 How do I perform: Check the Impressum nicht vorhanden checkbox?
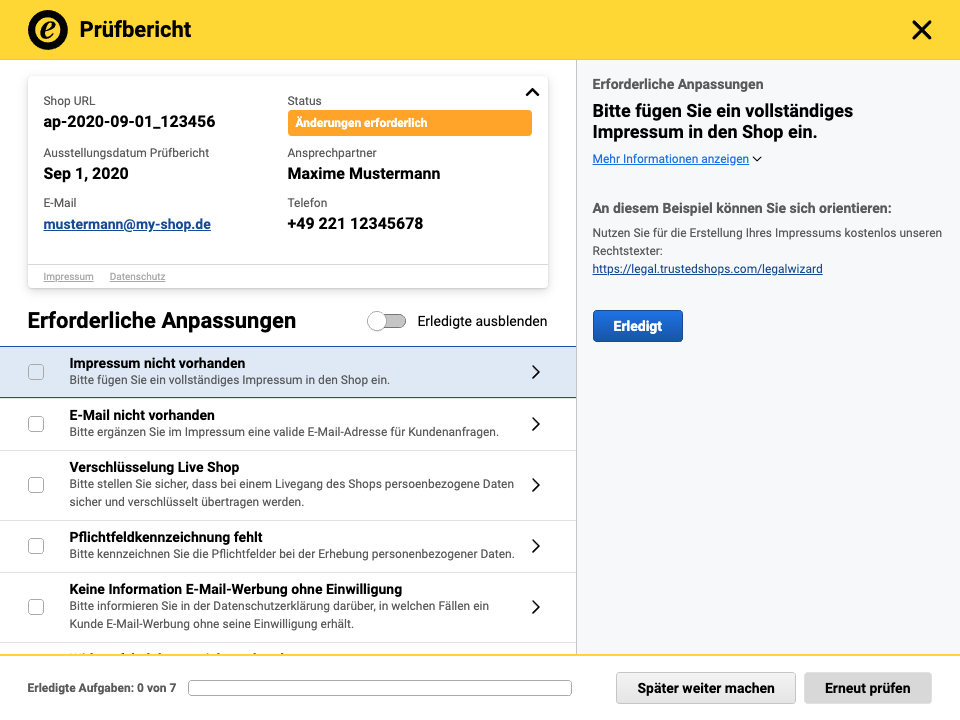pyautogui.click(x=36, y=372)
